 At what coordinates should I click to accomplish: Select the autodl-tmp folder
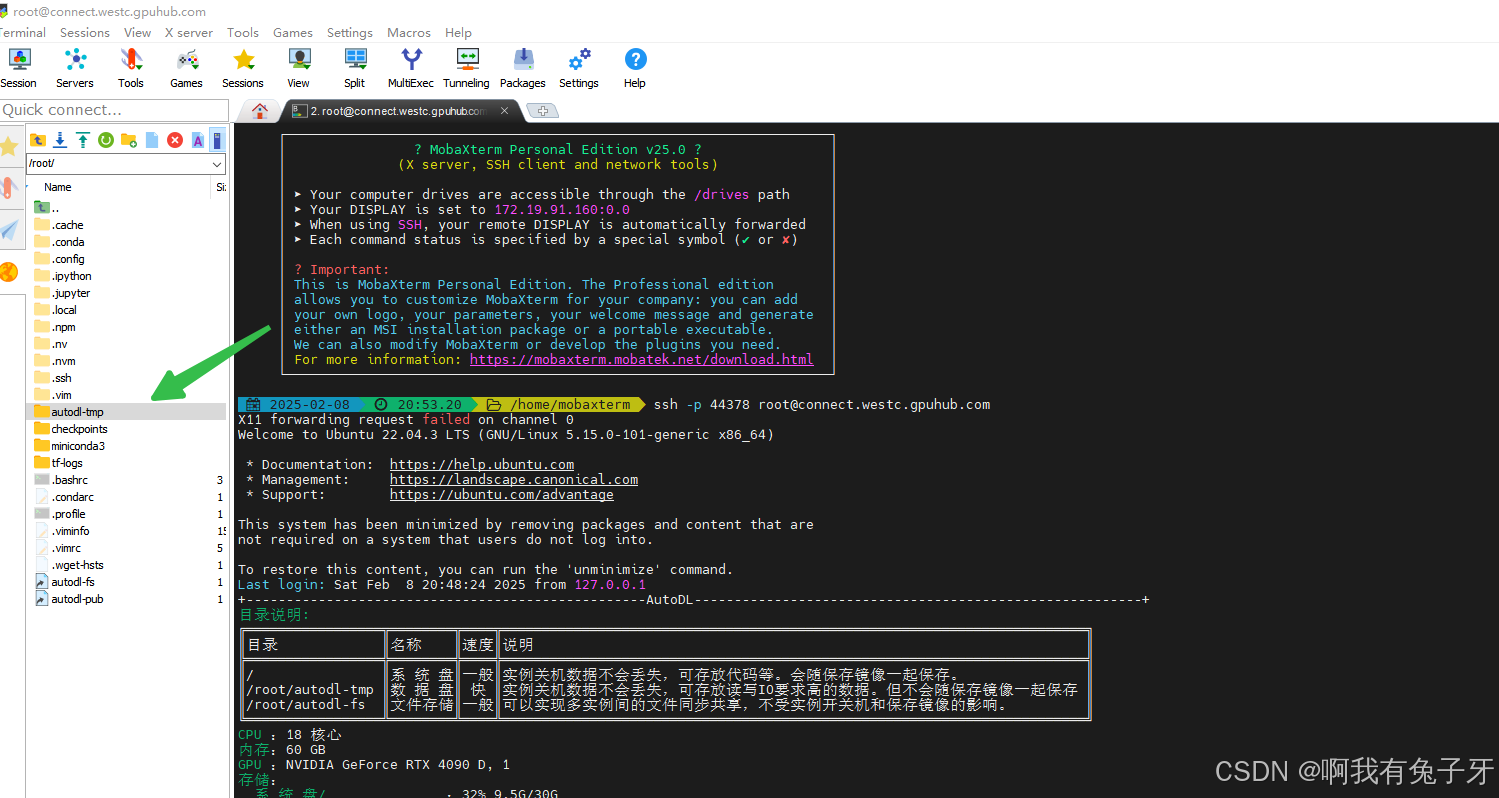[x=126, y=412]
